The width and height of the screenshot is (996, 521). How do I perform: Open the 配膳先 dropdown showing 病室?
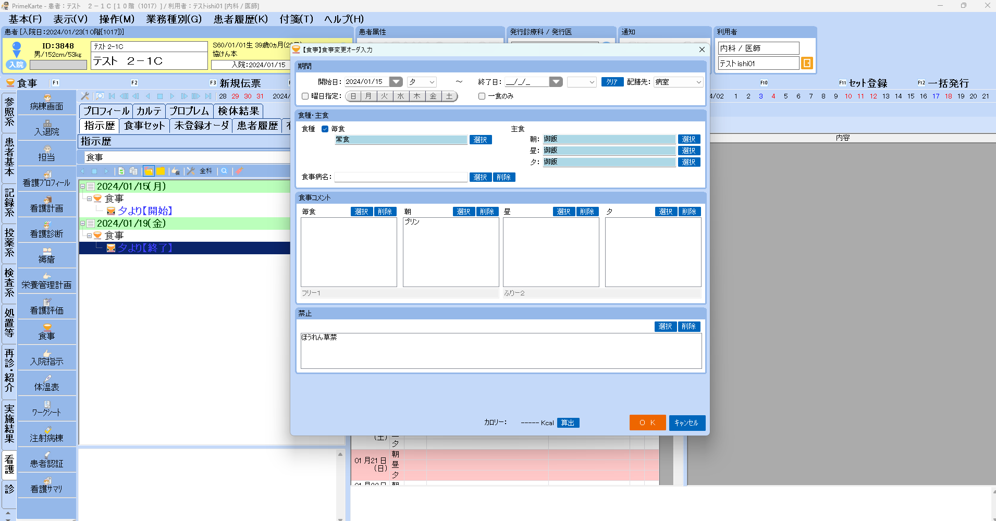(x=678, y=82)
